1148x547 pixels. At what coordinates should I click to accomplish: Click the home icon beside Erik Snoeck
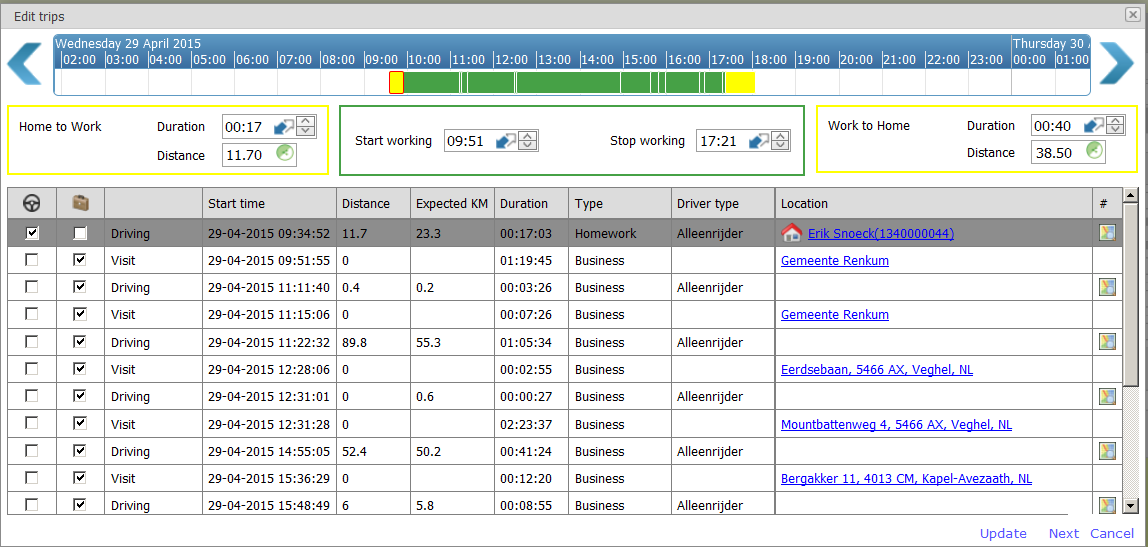point(791,233)
